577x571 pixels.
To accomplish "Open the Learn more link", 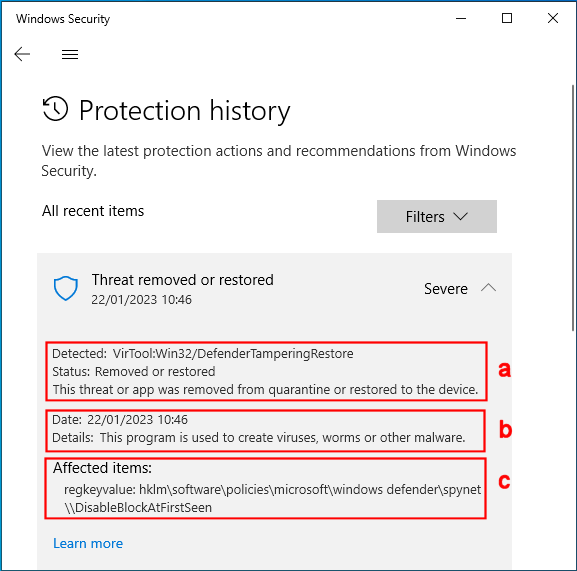I will coord(88,543).
